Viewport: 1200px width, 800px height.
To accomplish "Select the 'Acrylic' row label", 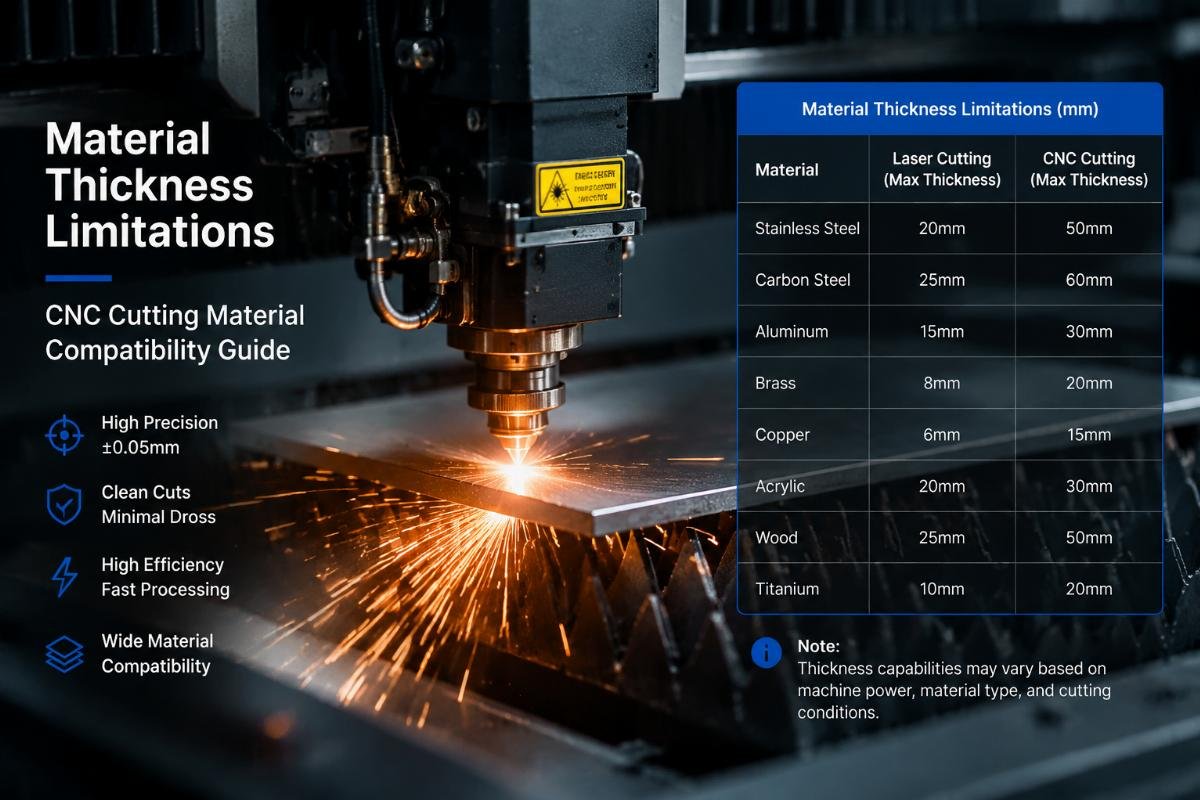I will coord(780,486).
